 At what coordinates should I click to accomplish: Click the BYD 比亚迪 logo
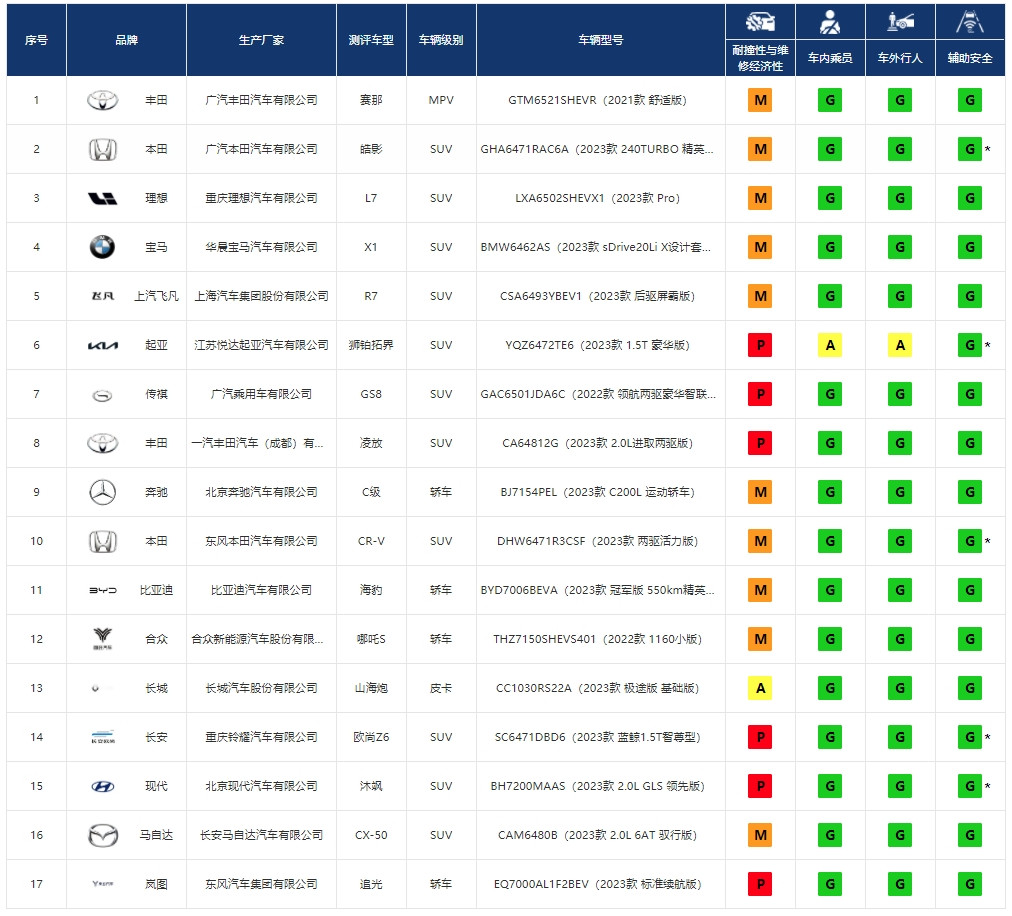coord(103,591)
